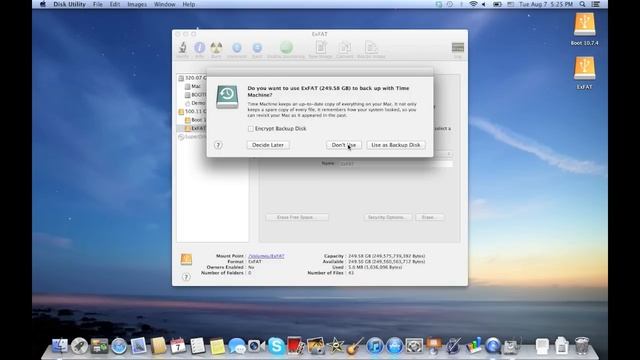This screenshot has height=360, width=640.
Task: Select the ExFAT drive icon on desktop
Action: click(x=584, y=68)
